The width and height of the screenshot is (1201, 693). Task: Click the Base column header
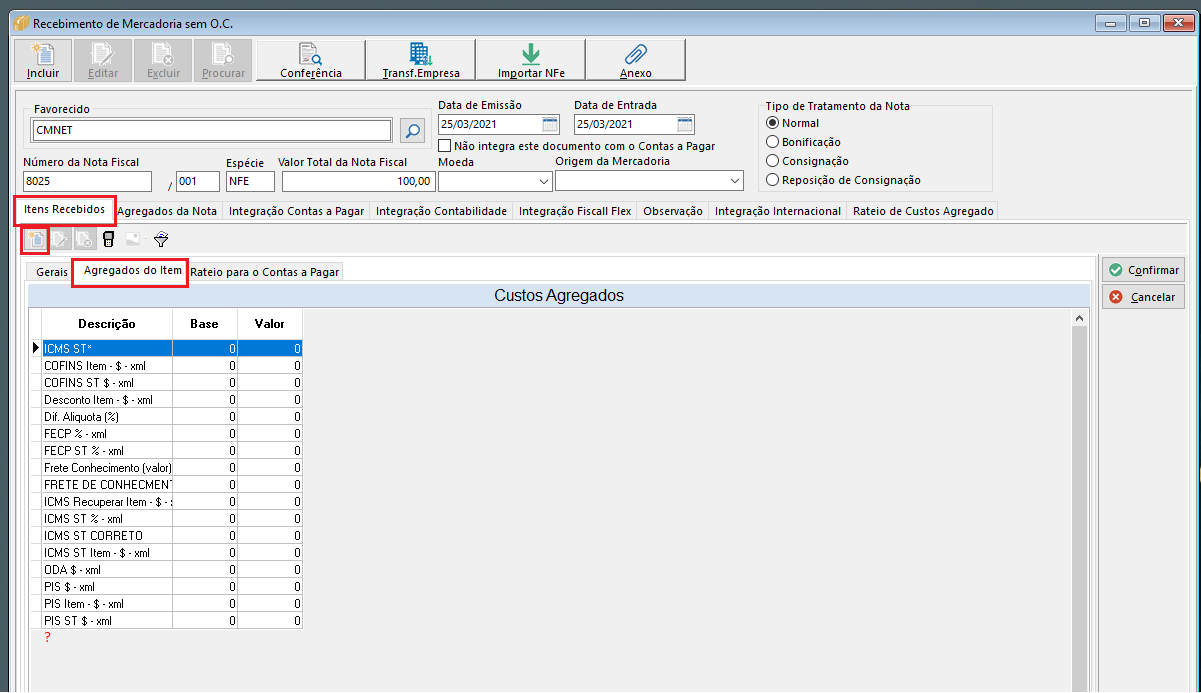[x=205, y=324]
